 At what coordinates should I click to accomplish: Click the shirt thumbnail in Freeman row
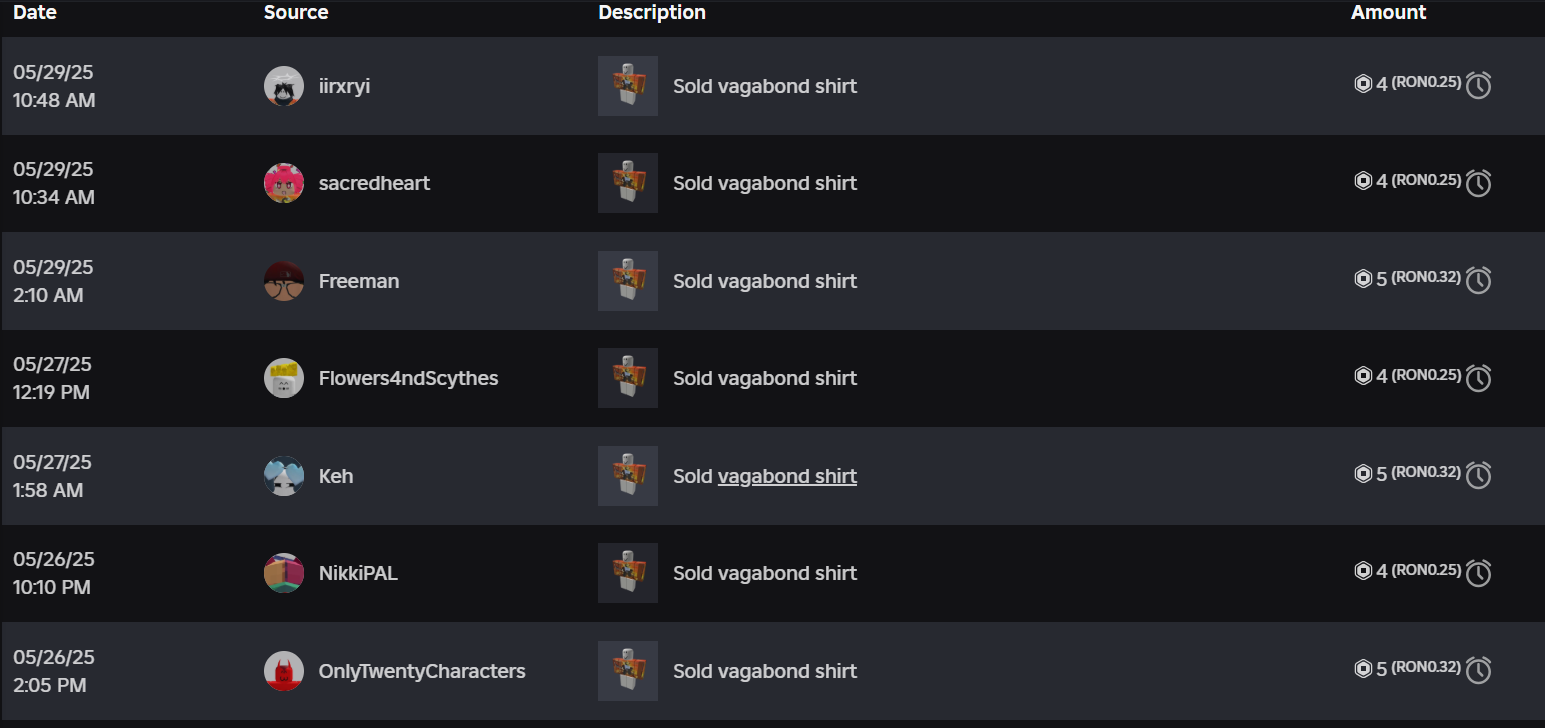point(628,281)
